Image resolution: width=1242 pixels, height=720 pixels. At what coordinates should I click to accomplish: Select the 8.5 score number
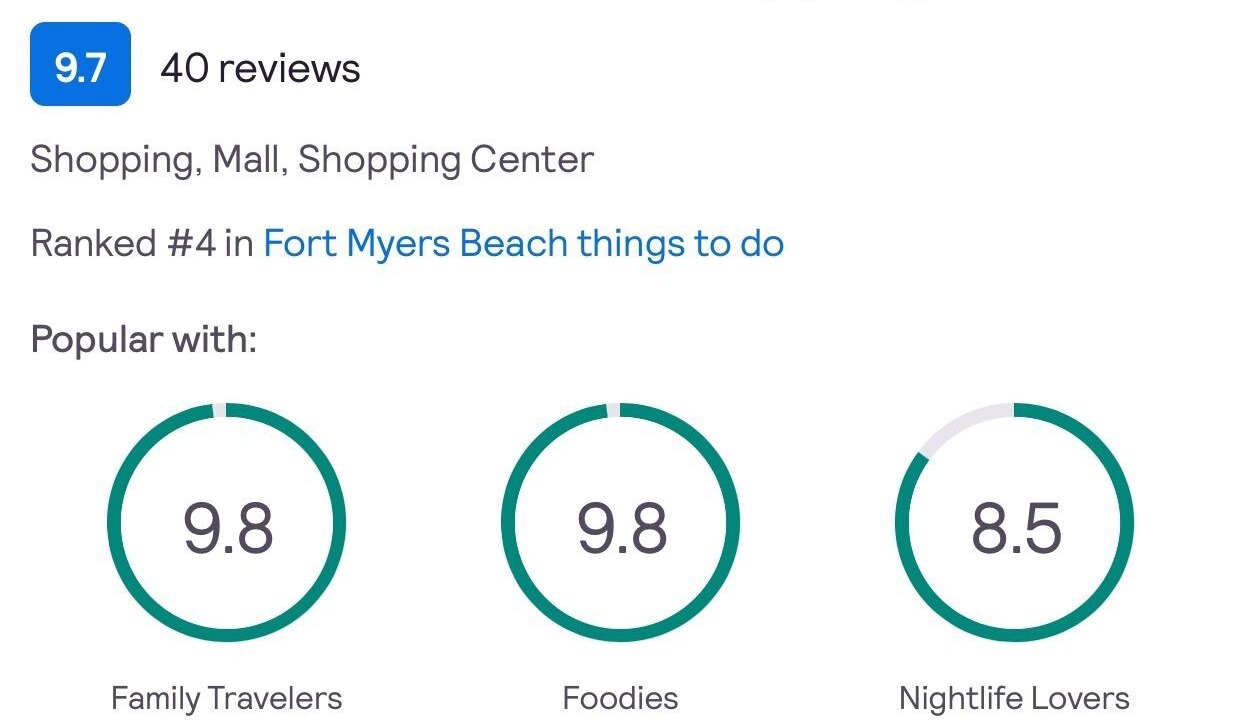[1015, 528]
